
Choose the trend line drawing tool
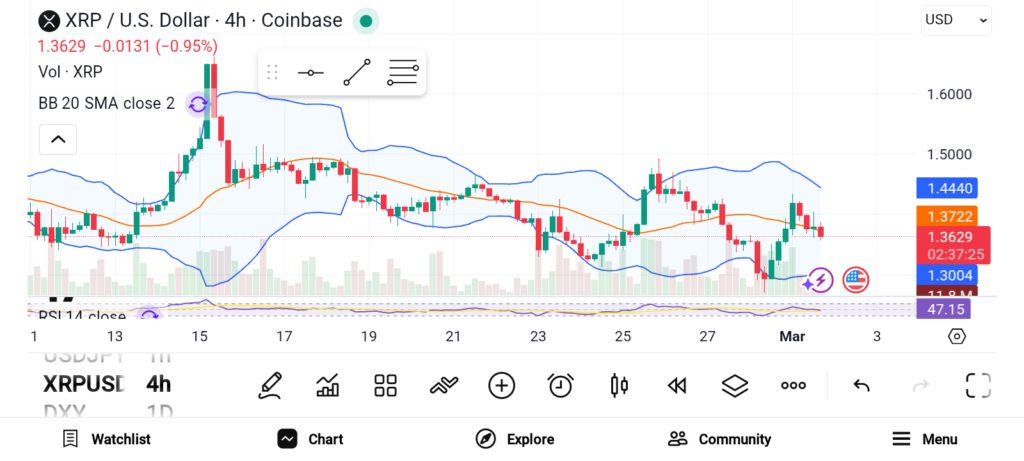[357, 73]
